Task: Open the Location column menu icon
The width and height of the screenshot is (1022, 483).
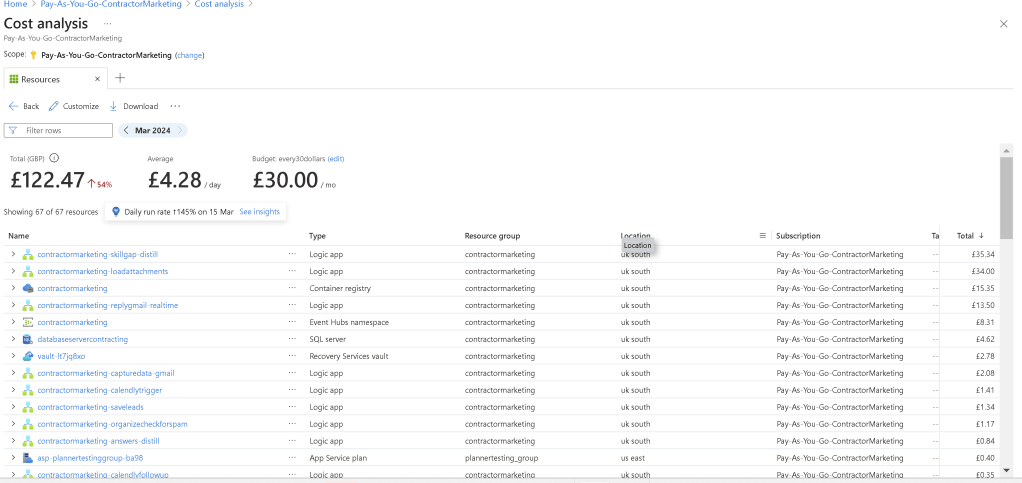Action: [x=763, y=236]
